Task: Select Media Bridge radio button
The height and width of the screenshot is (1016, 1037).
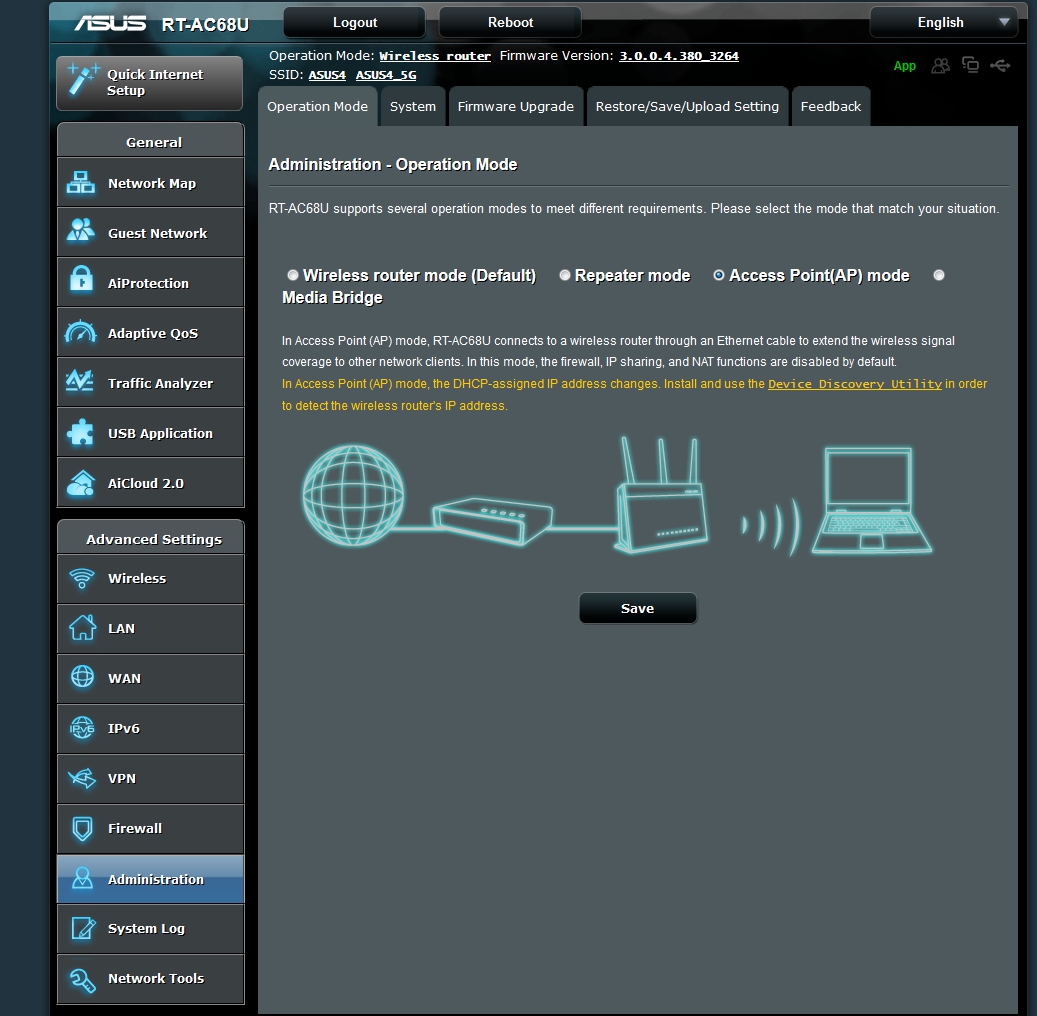Action: point(938,275)
